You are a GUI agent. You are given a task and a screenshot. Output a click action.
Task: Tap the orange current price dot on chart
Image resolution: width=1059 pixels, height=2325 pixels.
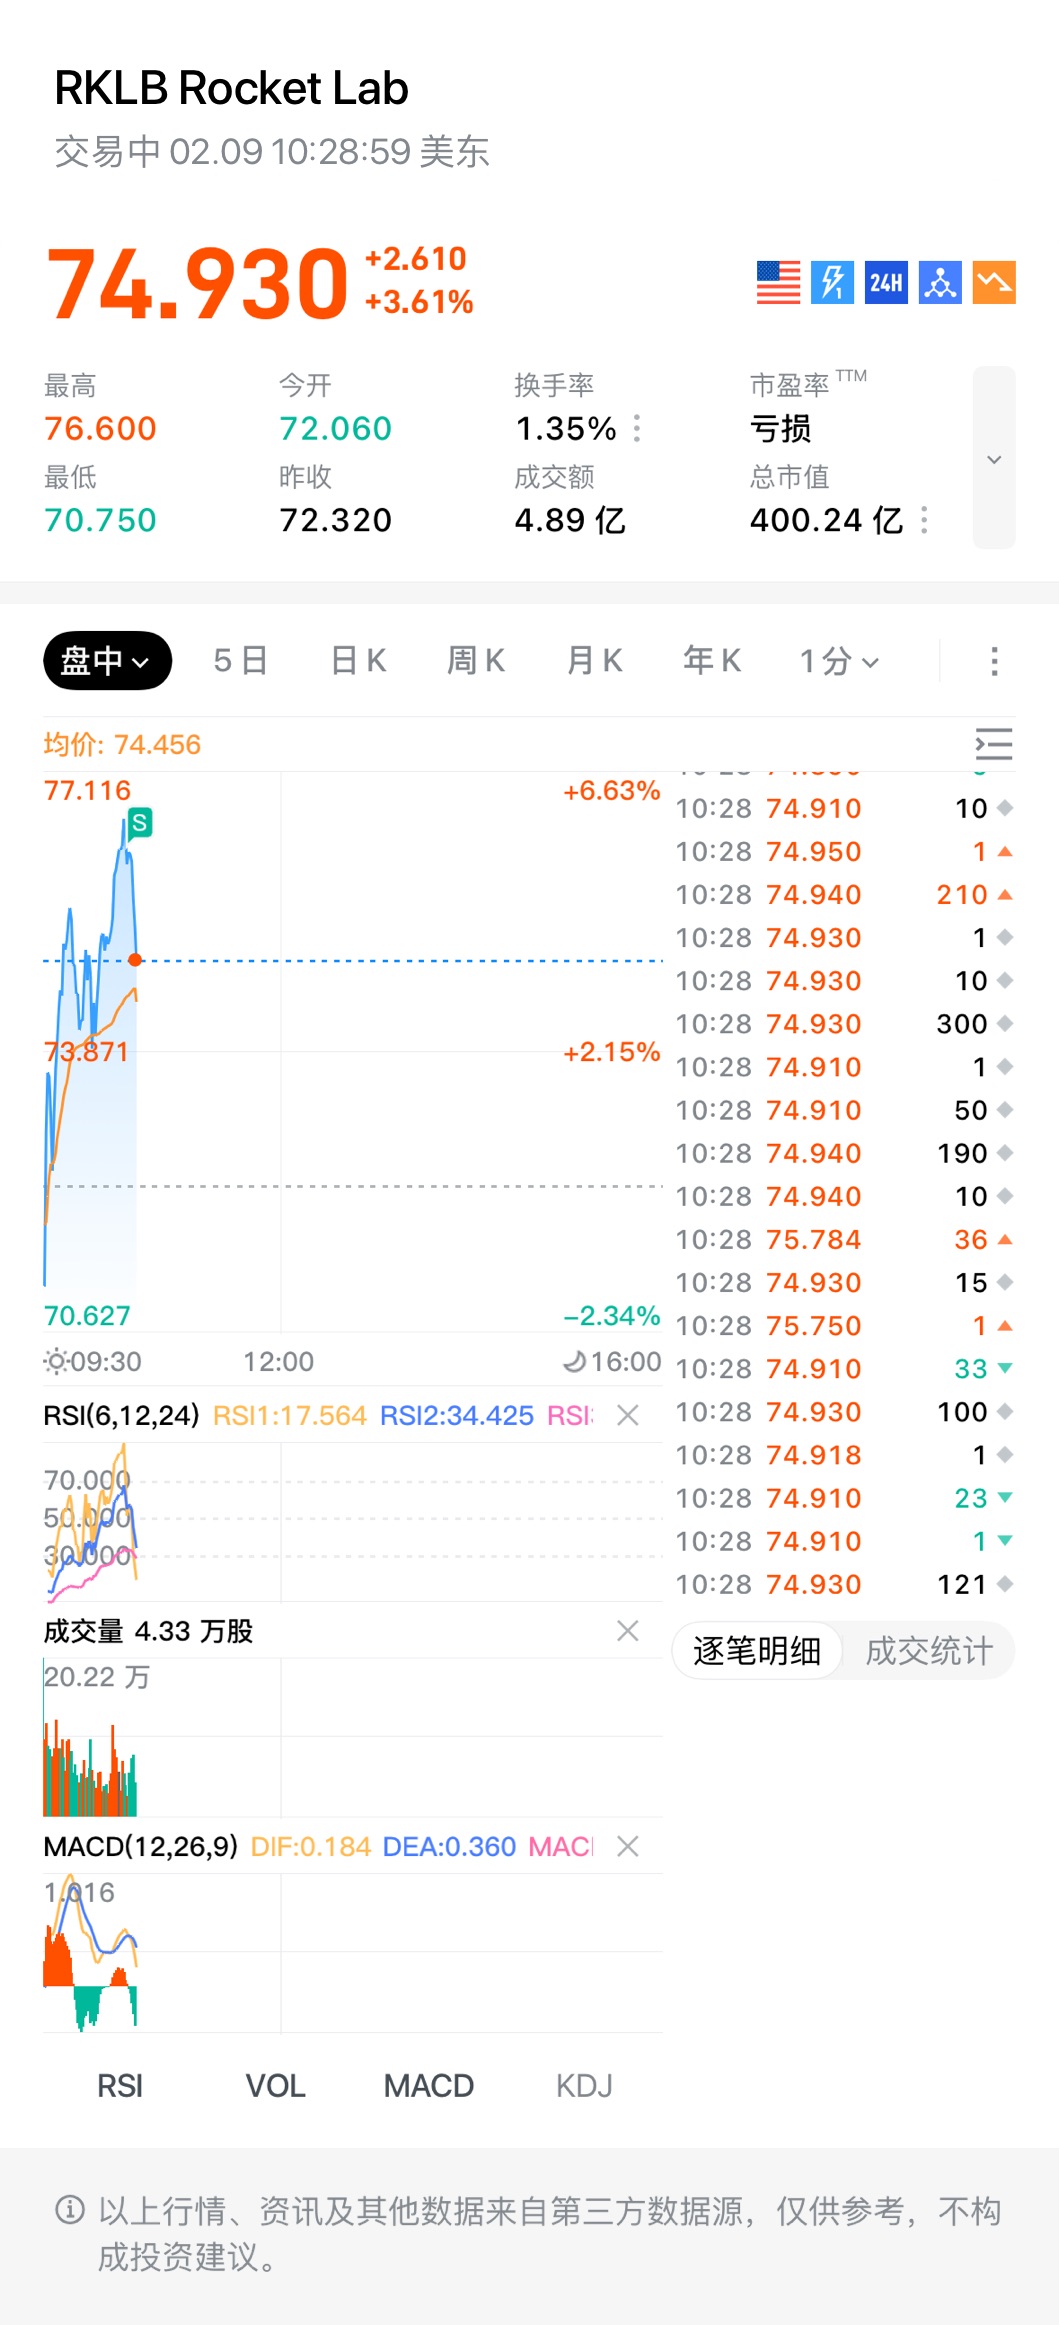tap(135, 960)
